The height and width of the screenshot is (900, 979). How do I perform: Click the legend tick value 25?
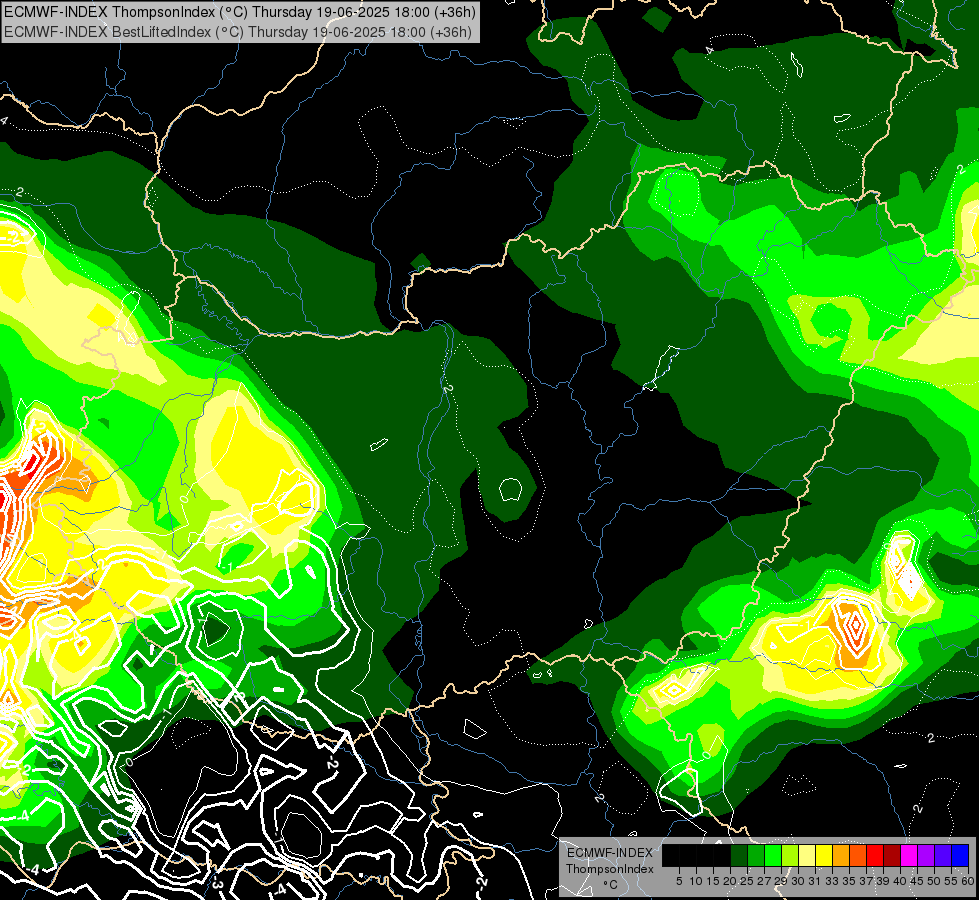(x=747, y=881)
